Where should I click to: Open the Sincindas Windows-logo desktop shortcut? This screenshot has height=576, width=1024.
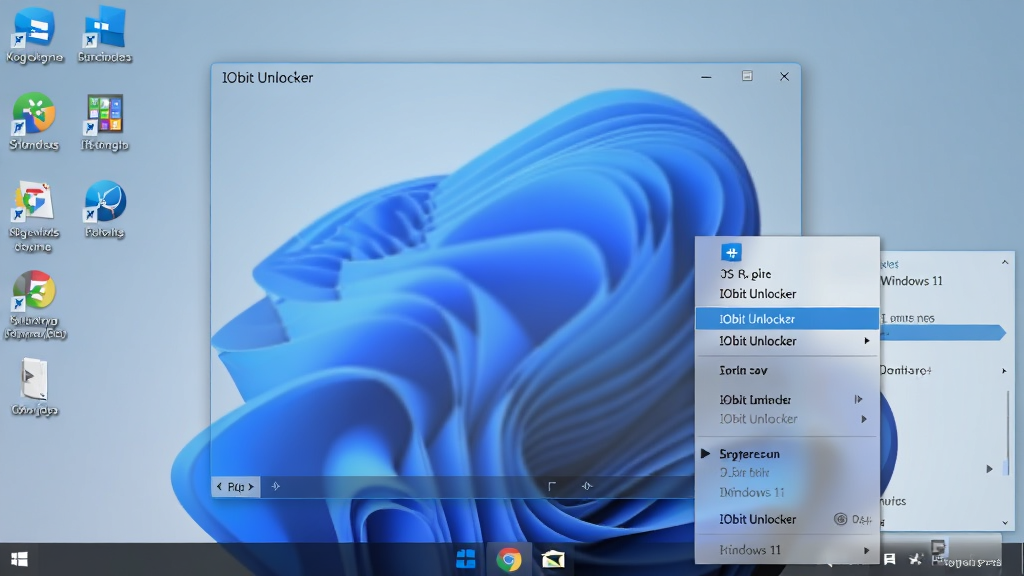(x=104, y=35)
